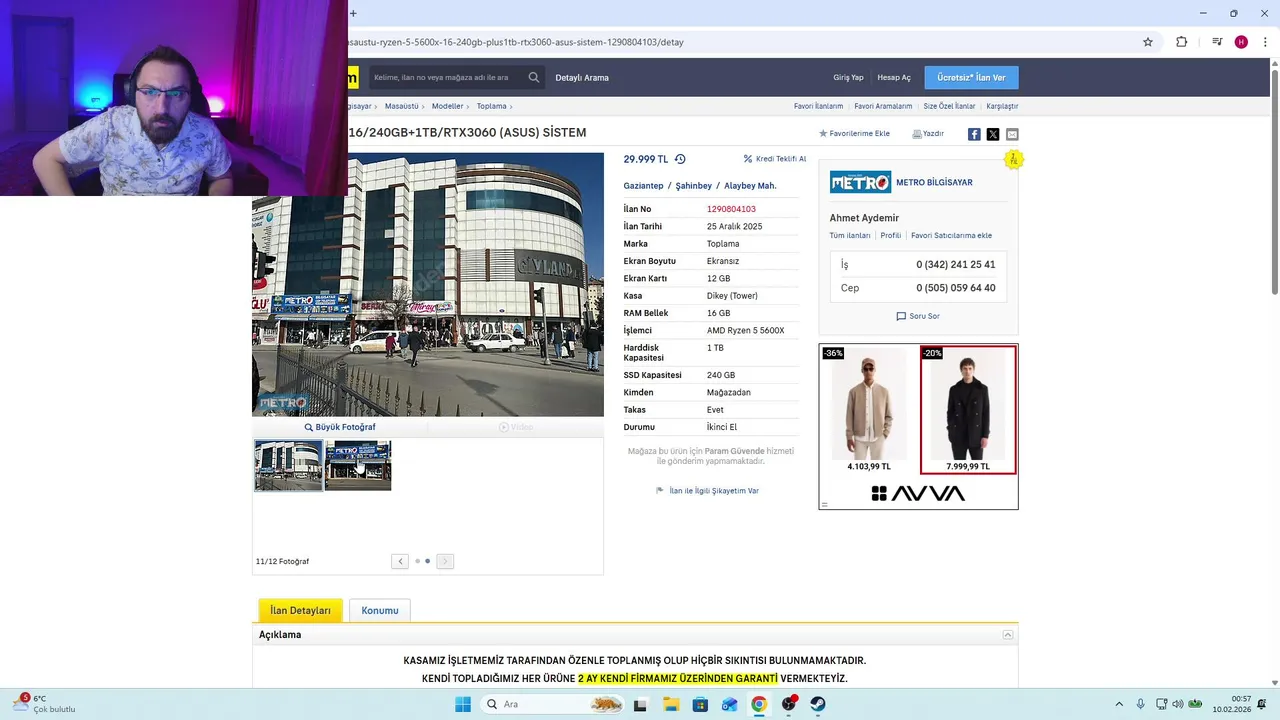Bookmark this page with the star icon
1280x720 pixels.
point(1148,42)
